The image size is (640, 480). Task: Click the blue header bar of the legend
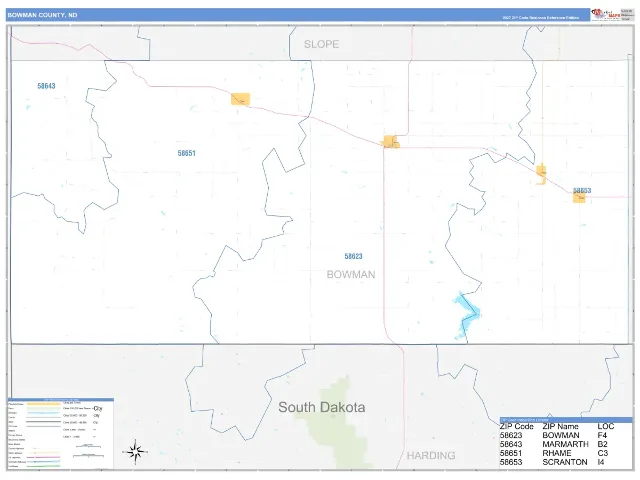pyautogui.click(x=61, y=400)
